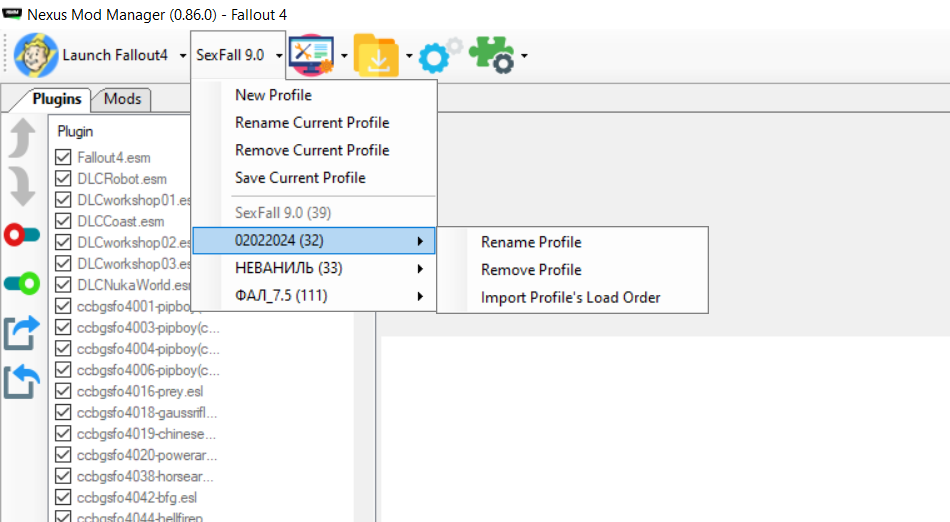The image size is (950, 522).
Task: Disable all plugins with red toggle icon
Action: (22, 236)
